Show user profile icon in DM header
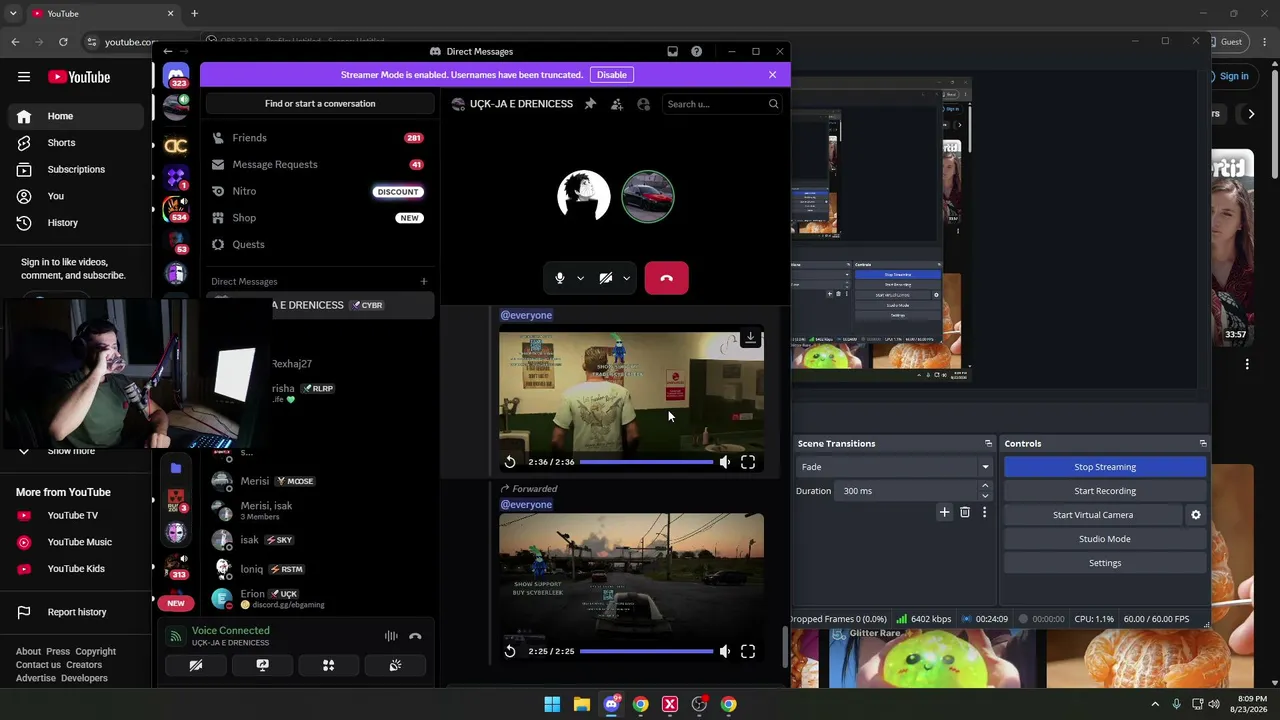Image resolution: width=1280 pixels, height=720 pixels. tap(643, 104)
